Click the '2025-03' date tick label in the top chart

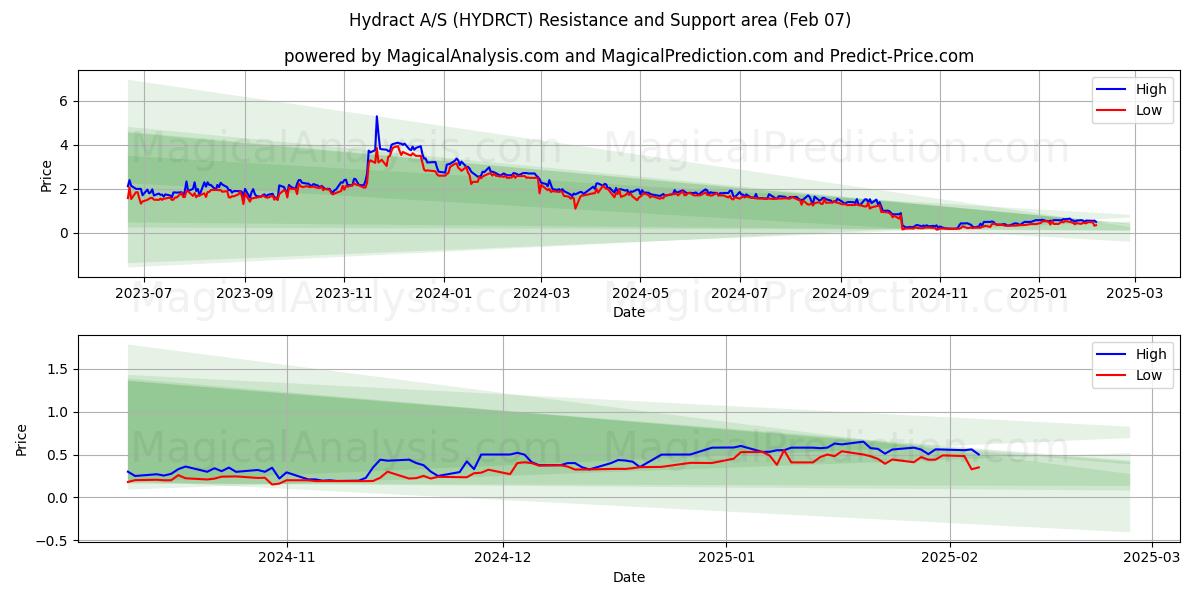(1134, 295)
